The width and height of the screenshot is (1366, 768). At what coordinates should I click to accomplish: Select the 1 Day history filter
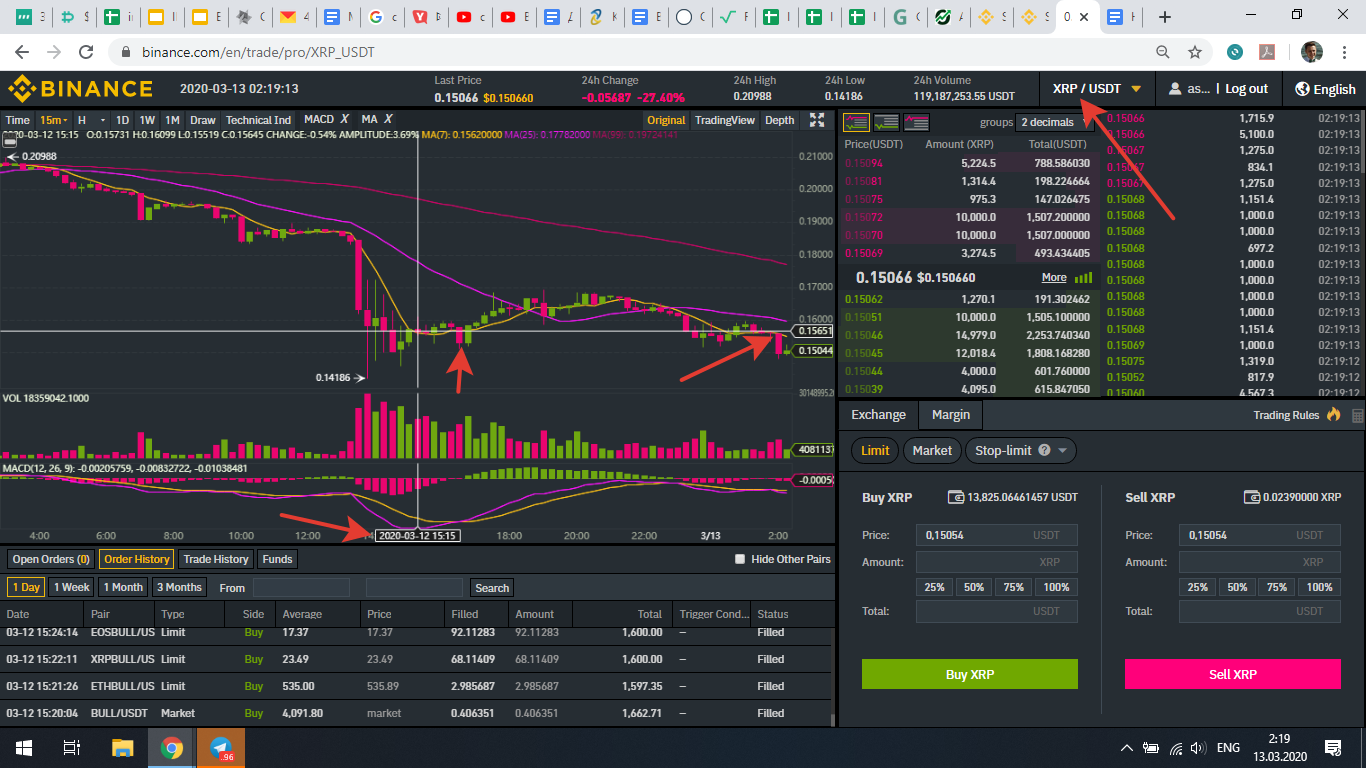point(26,587)
